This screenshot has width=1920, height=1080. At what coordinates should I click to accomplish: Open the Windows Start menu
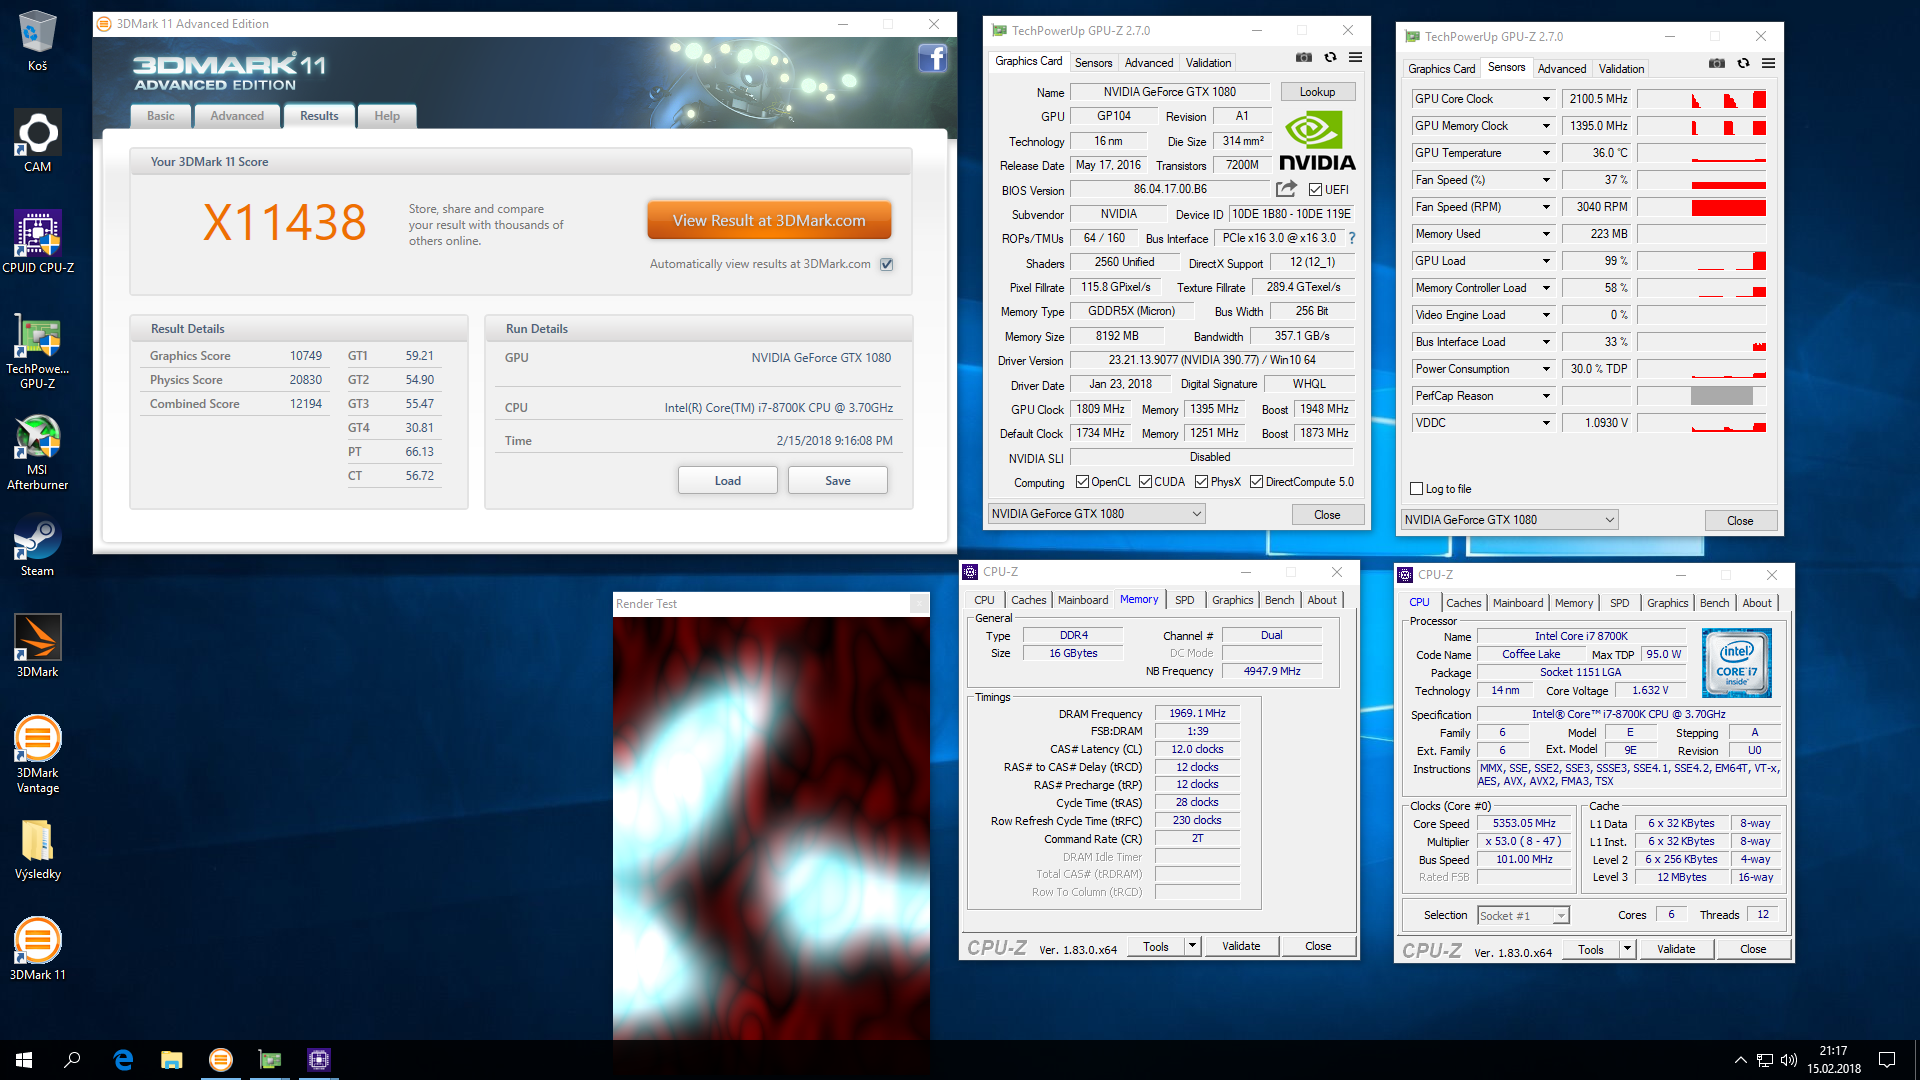click(24, 1060)
